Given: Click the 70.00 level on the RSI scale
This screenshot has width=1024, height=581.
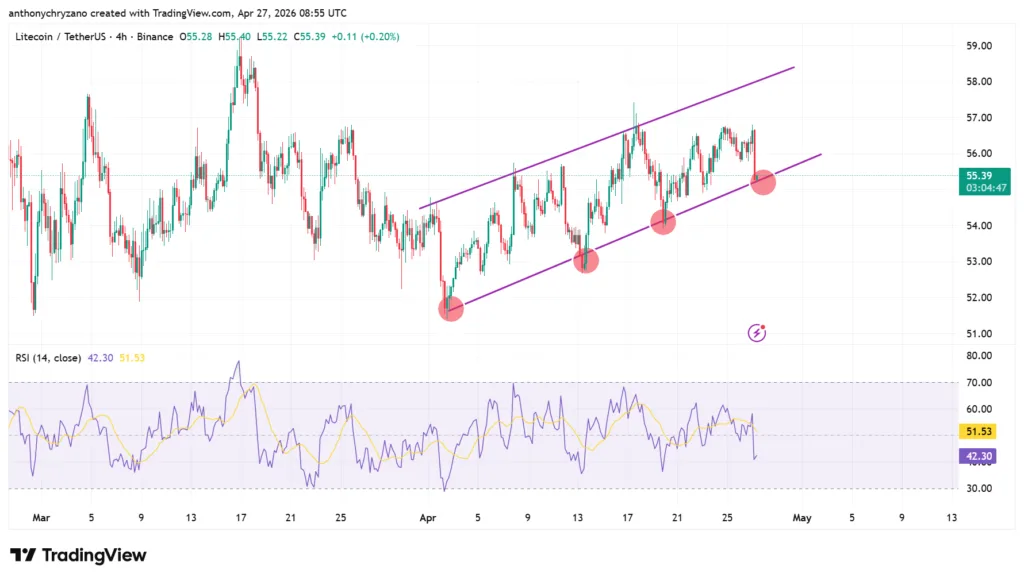Looking at the screenshot, I should point(978,383).
